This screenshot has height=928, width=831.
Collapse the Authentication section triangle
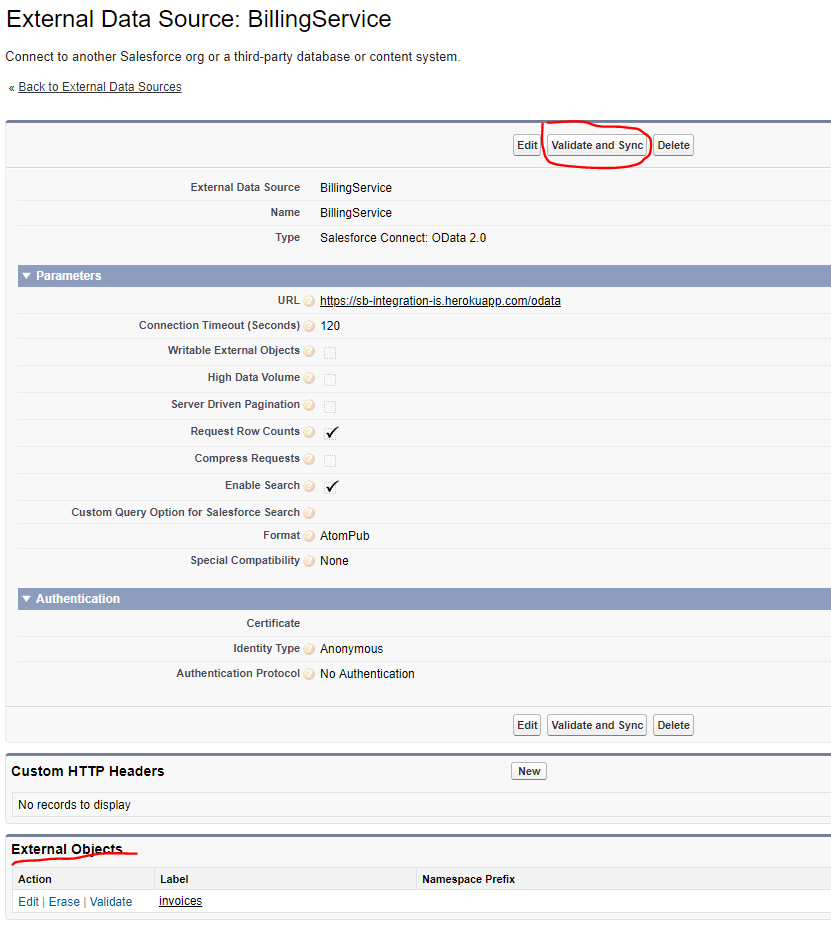pyautogui.click(x=26, y=599)
